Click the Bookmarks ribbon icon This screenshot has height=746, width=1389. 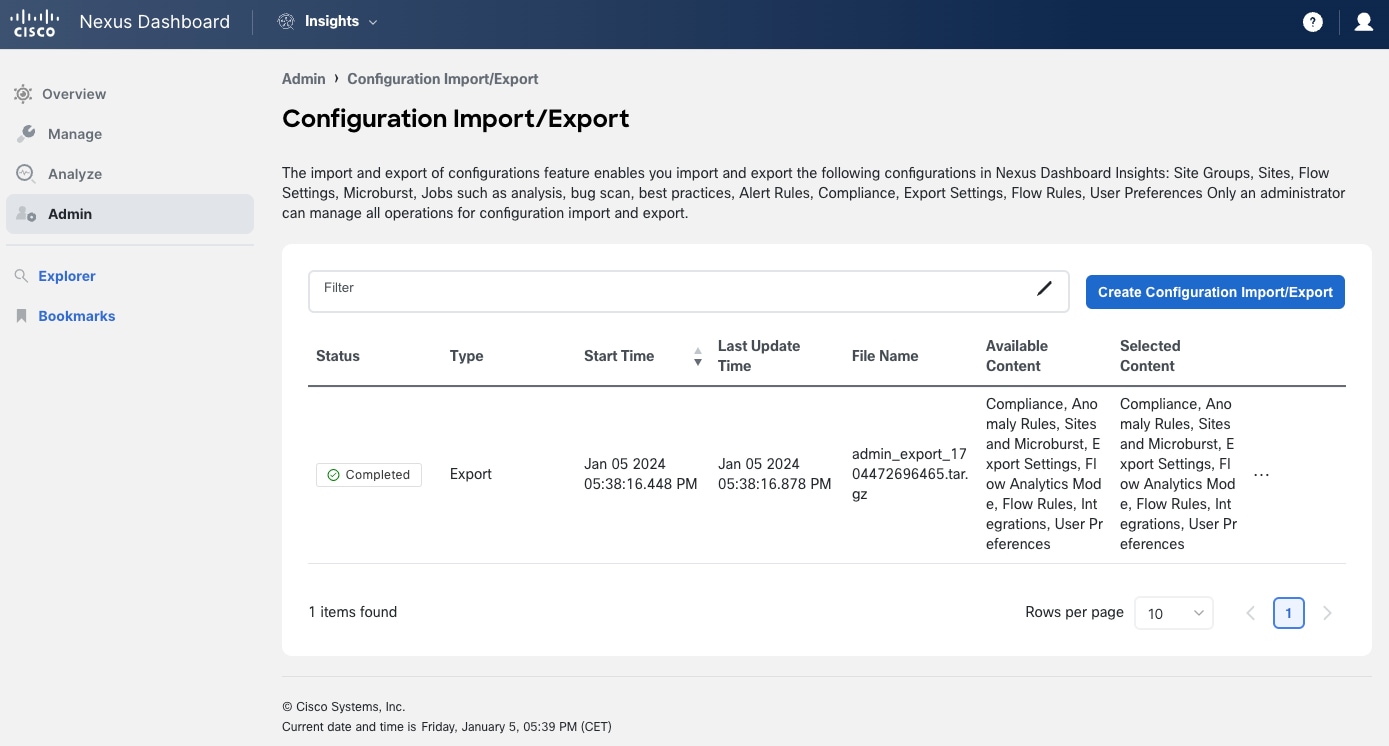21,316
